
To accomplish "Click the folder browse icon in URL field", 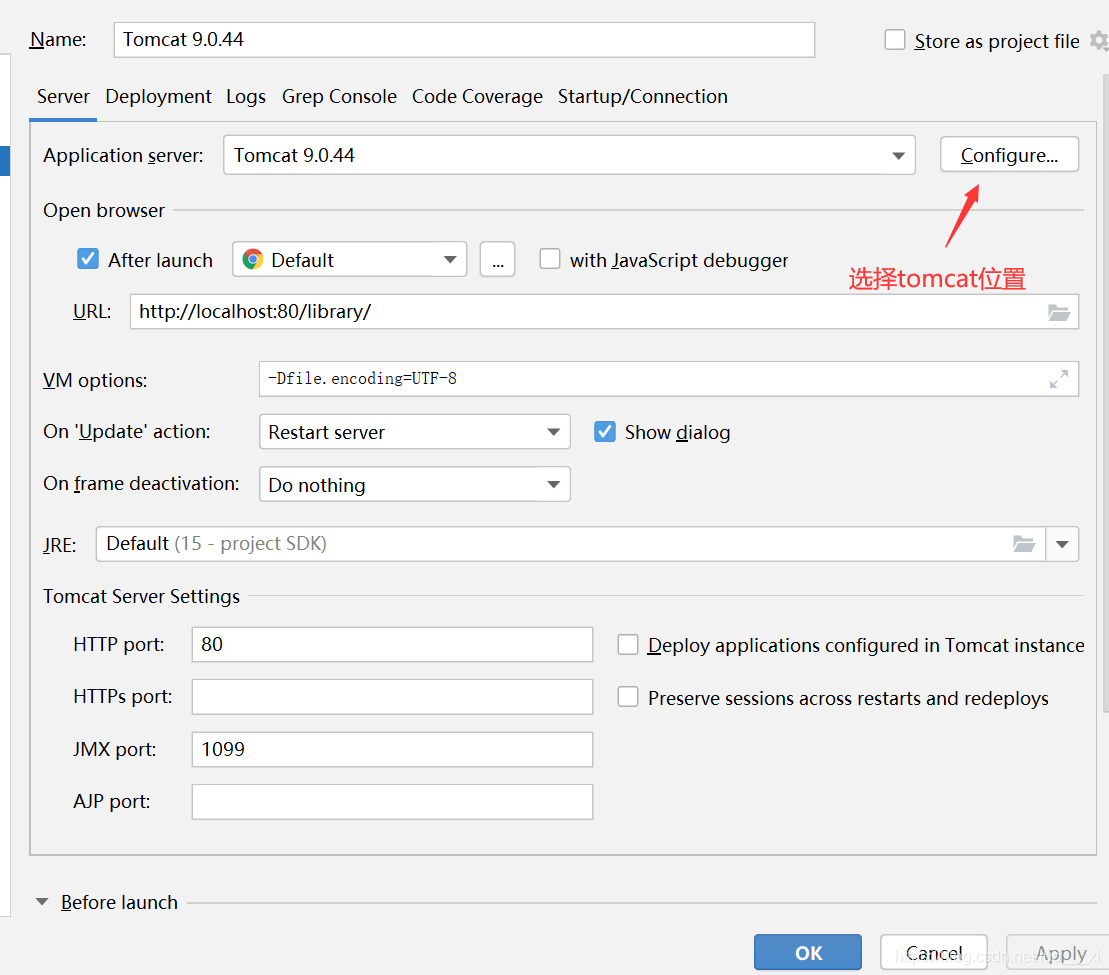I will point(1058,313).
